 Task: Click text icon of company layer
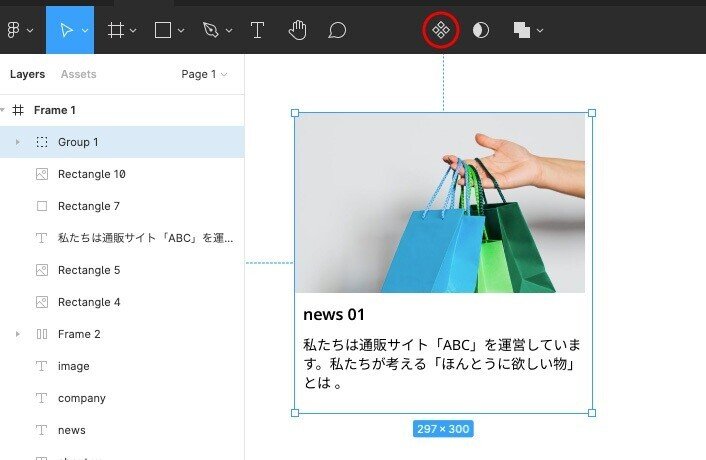pos(41,398)
